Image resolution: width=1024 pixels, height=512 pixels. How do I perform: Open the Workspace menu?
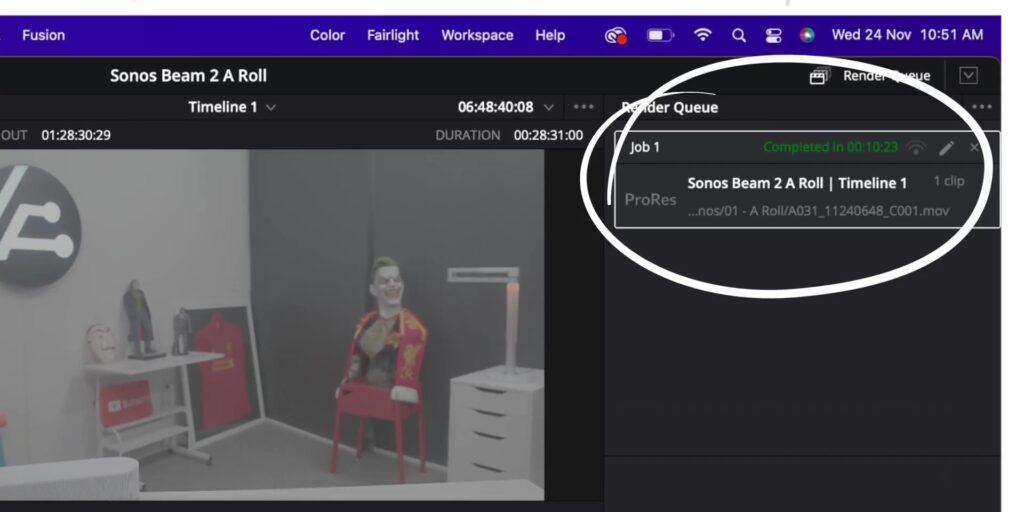point(477,35)
